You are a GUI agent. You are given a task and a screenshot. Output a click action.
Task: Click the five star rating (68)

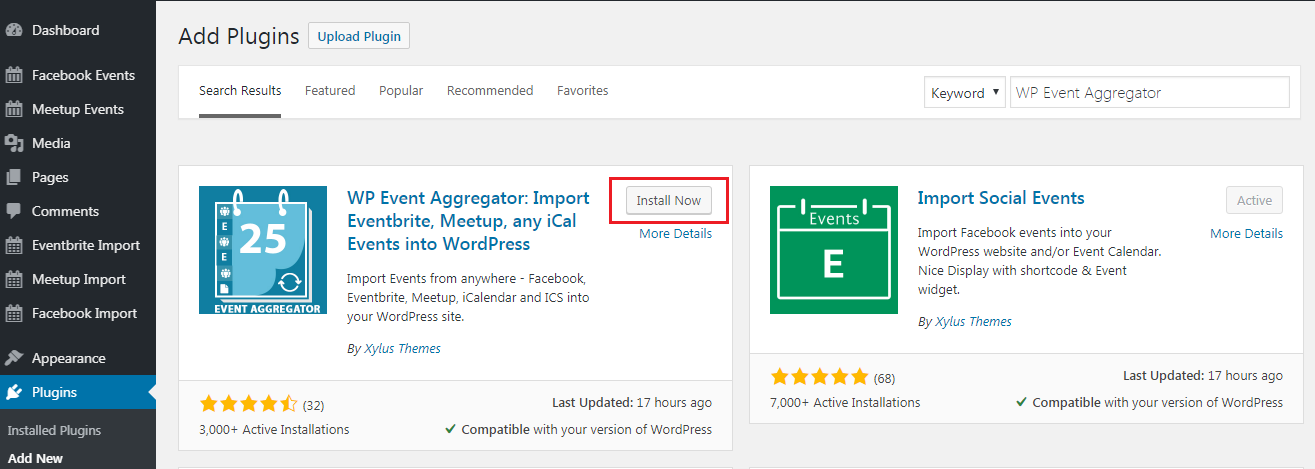pyautogui.click(x=819, y=377)
